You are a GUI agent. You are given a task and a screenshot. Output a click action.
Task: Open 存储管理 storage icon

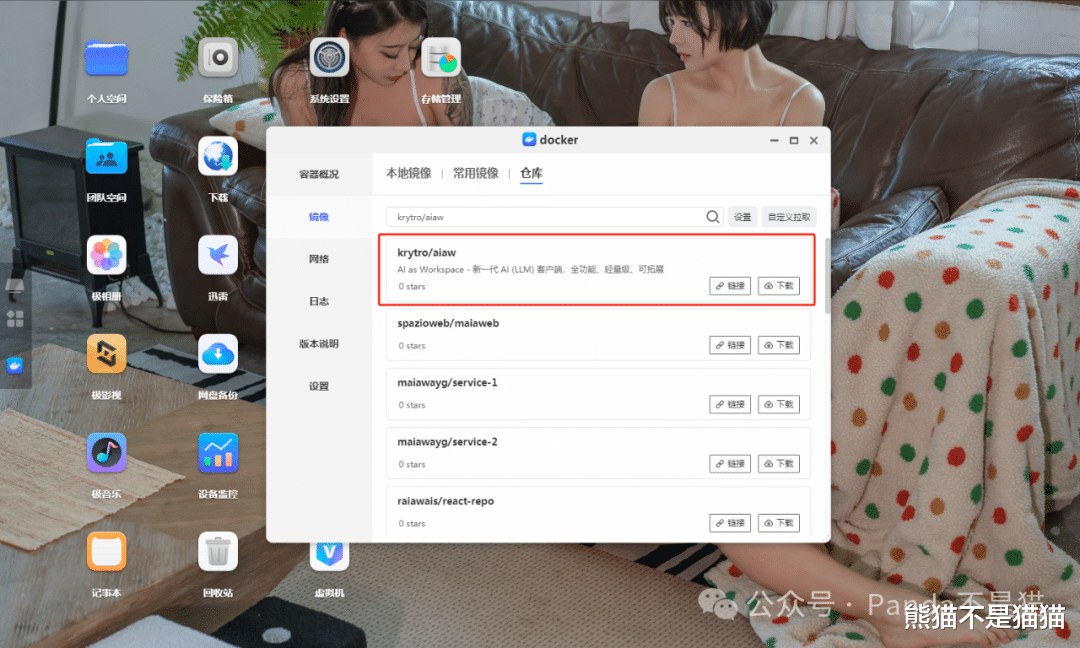[x=441, y=58]
